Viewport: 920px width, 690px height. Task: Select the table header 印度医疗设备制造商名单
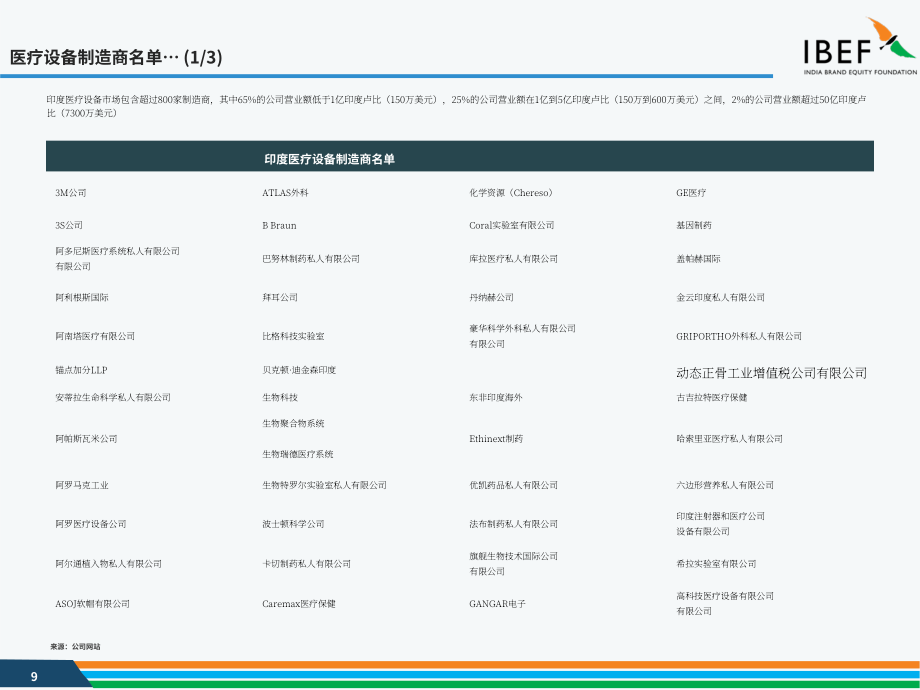click(329, 159)
